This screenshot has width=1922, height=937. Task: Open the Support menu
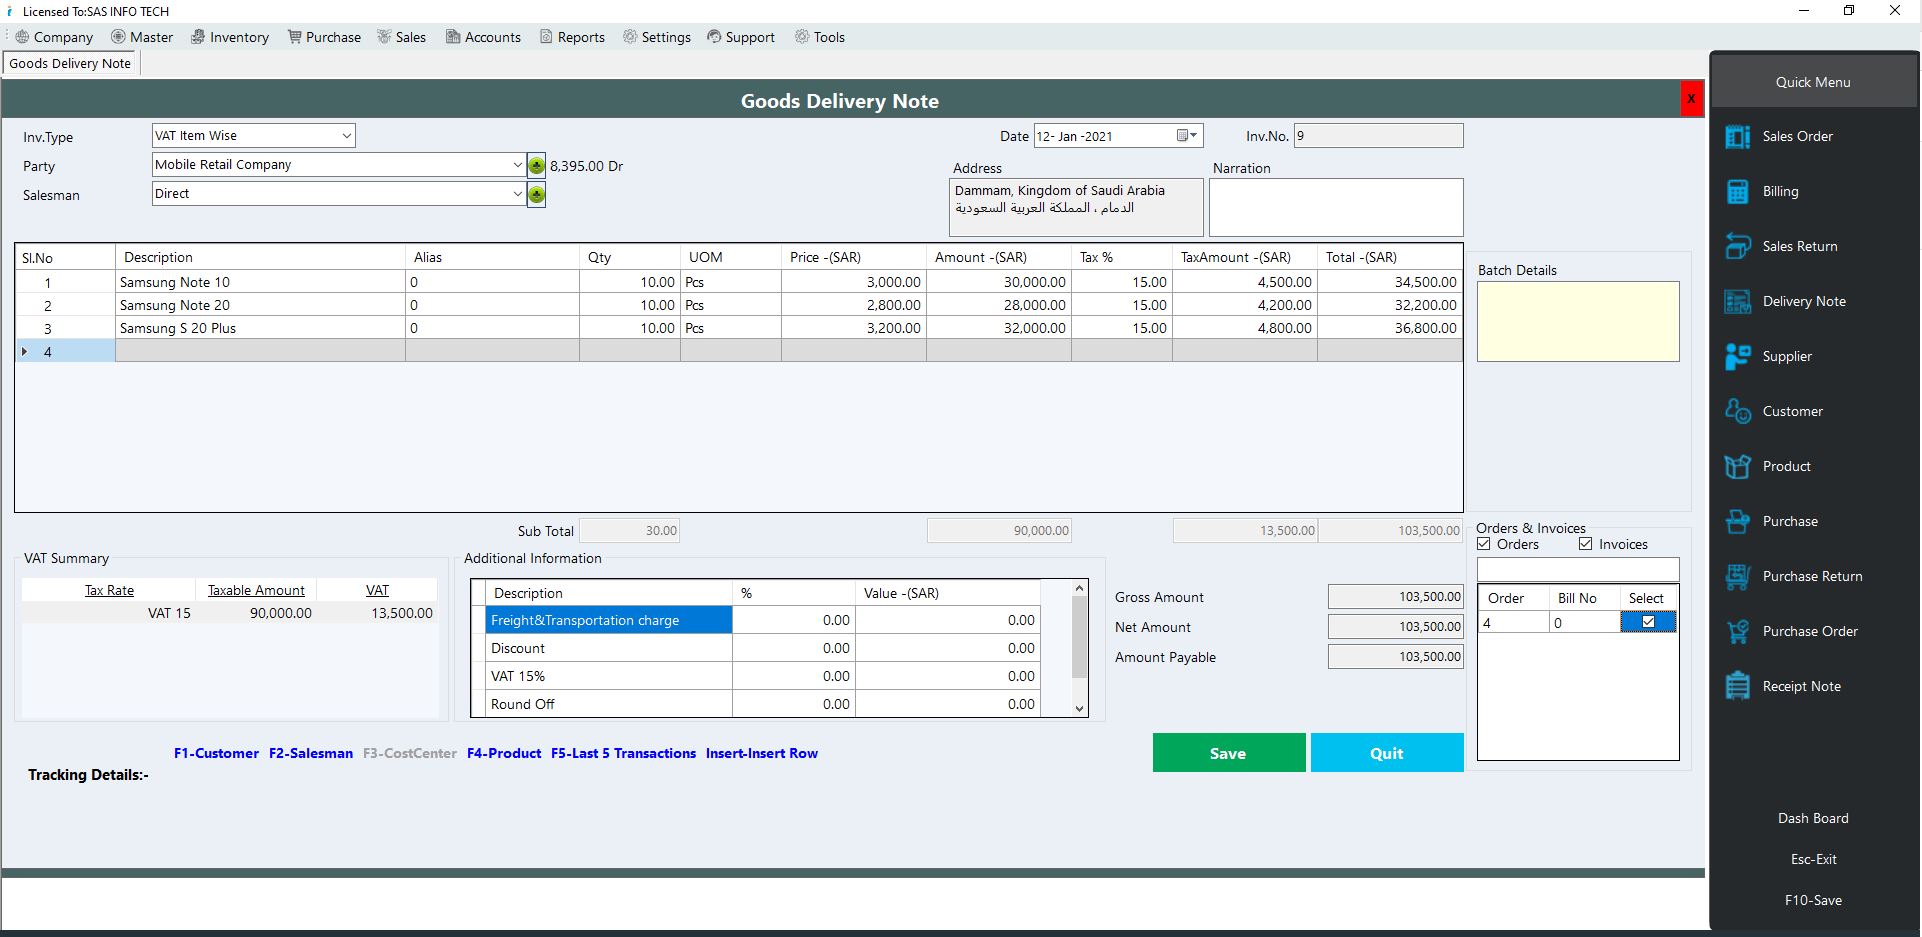(741, 37)
